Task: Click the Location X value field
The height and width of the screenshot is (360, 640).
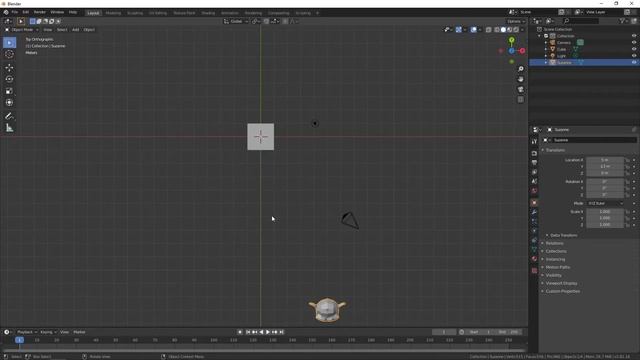Action: click(x=605, y=160)
